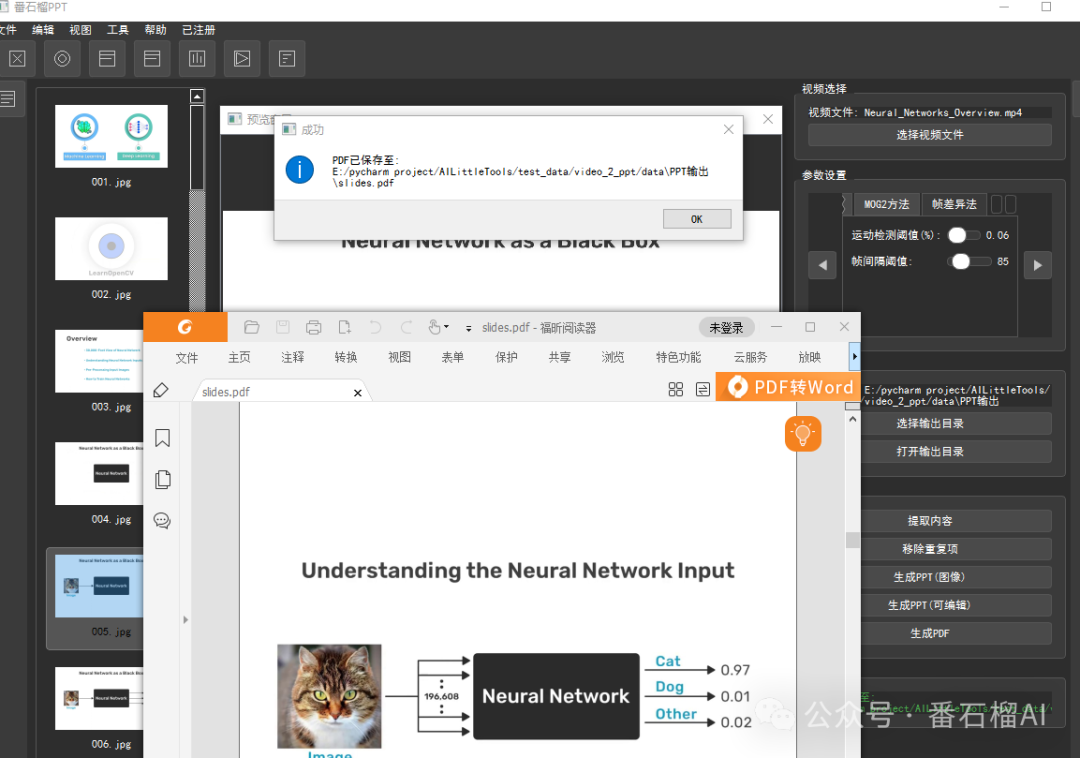Viewport: 1080px width, 758px height.
Task: Open Foxit bookmark panel icon
Action: pyautogui.click(x=163, y=438)
